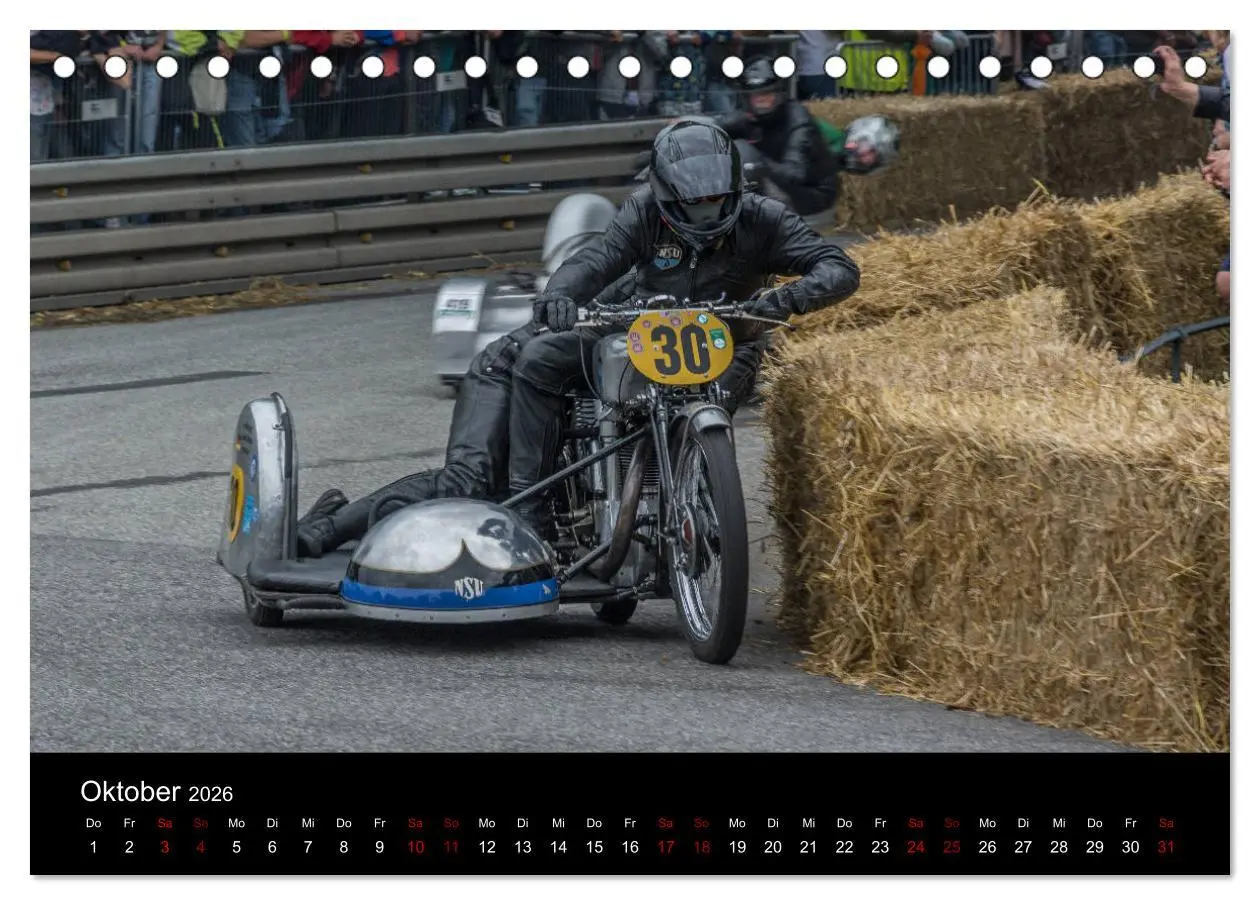1260x905 pixels.
Task: Select date 12 in the calendar row
Action: [x=487, y=847]
